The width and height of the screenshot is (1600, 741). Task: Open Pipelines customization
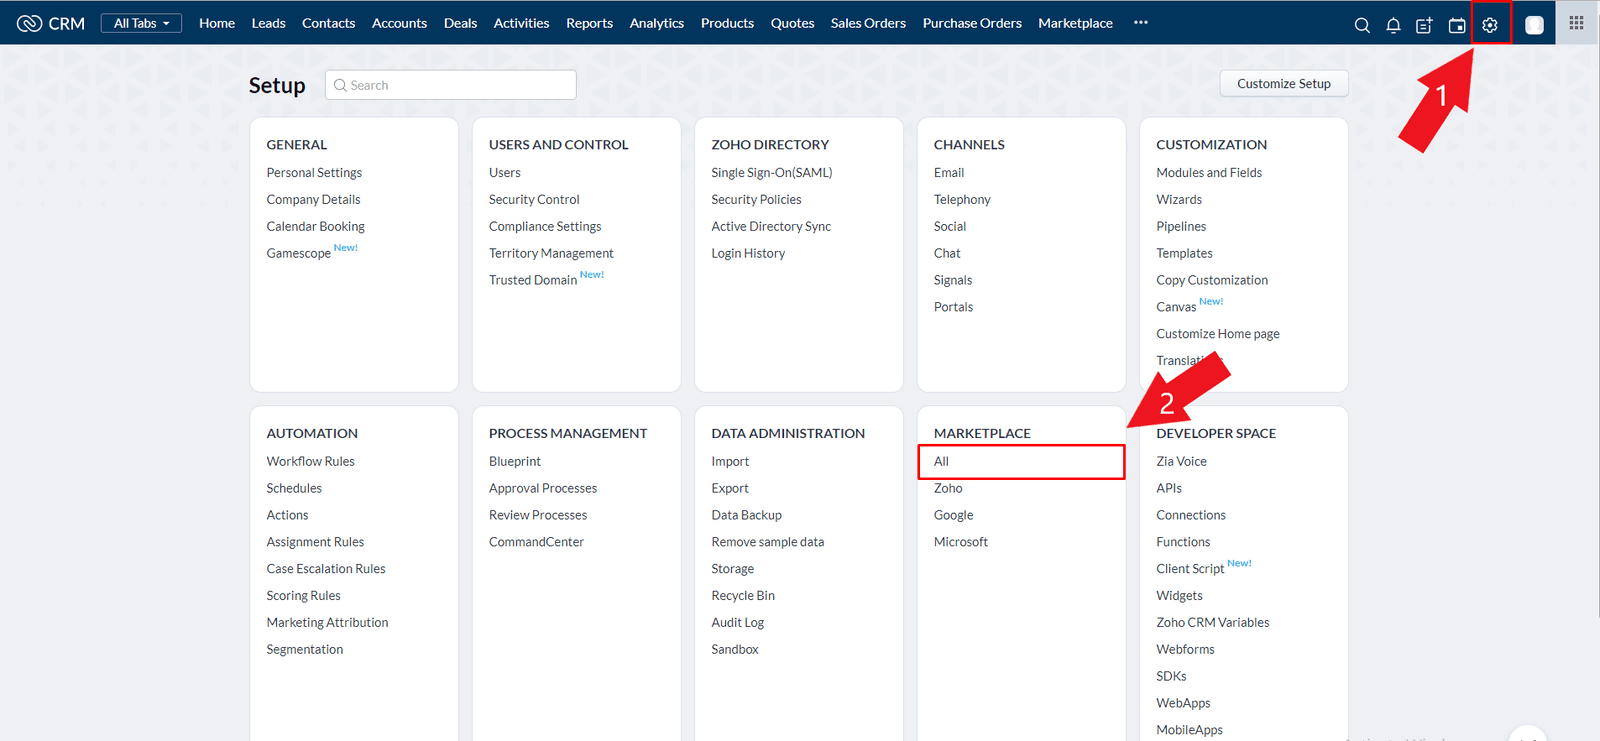1181,227
